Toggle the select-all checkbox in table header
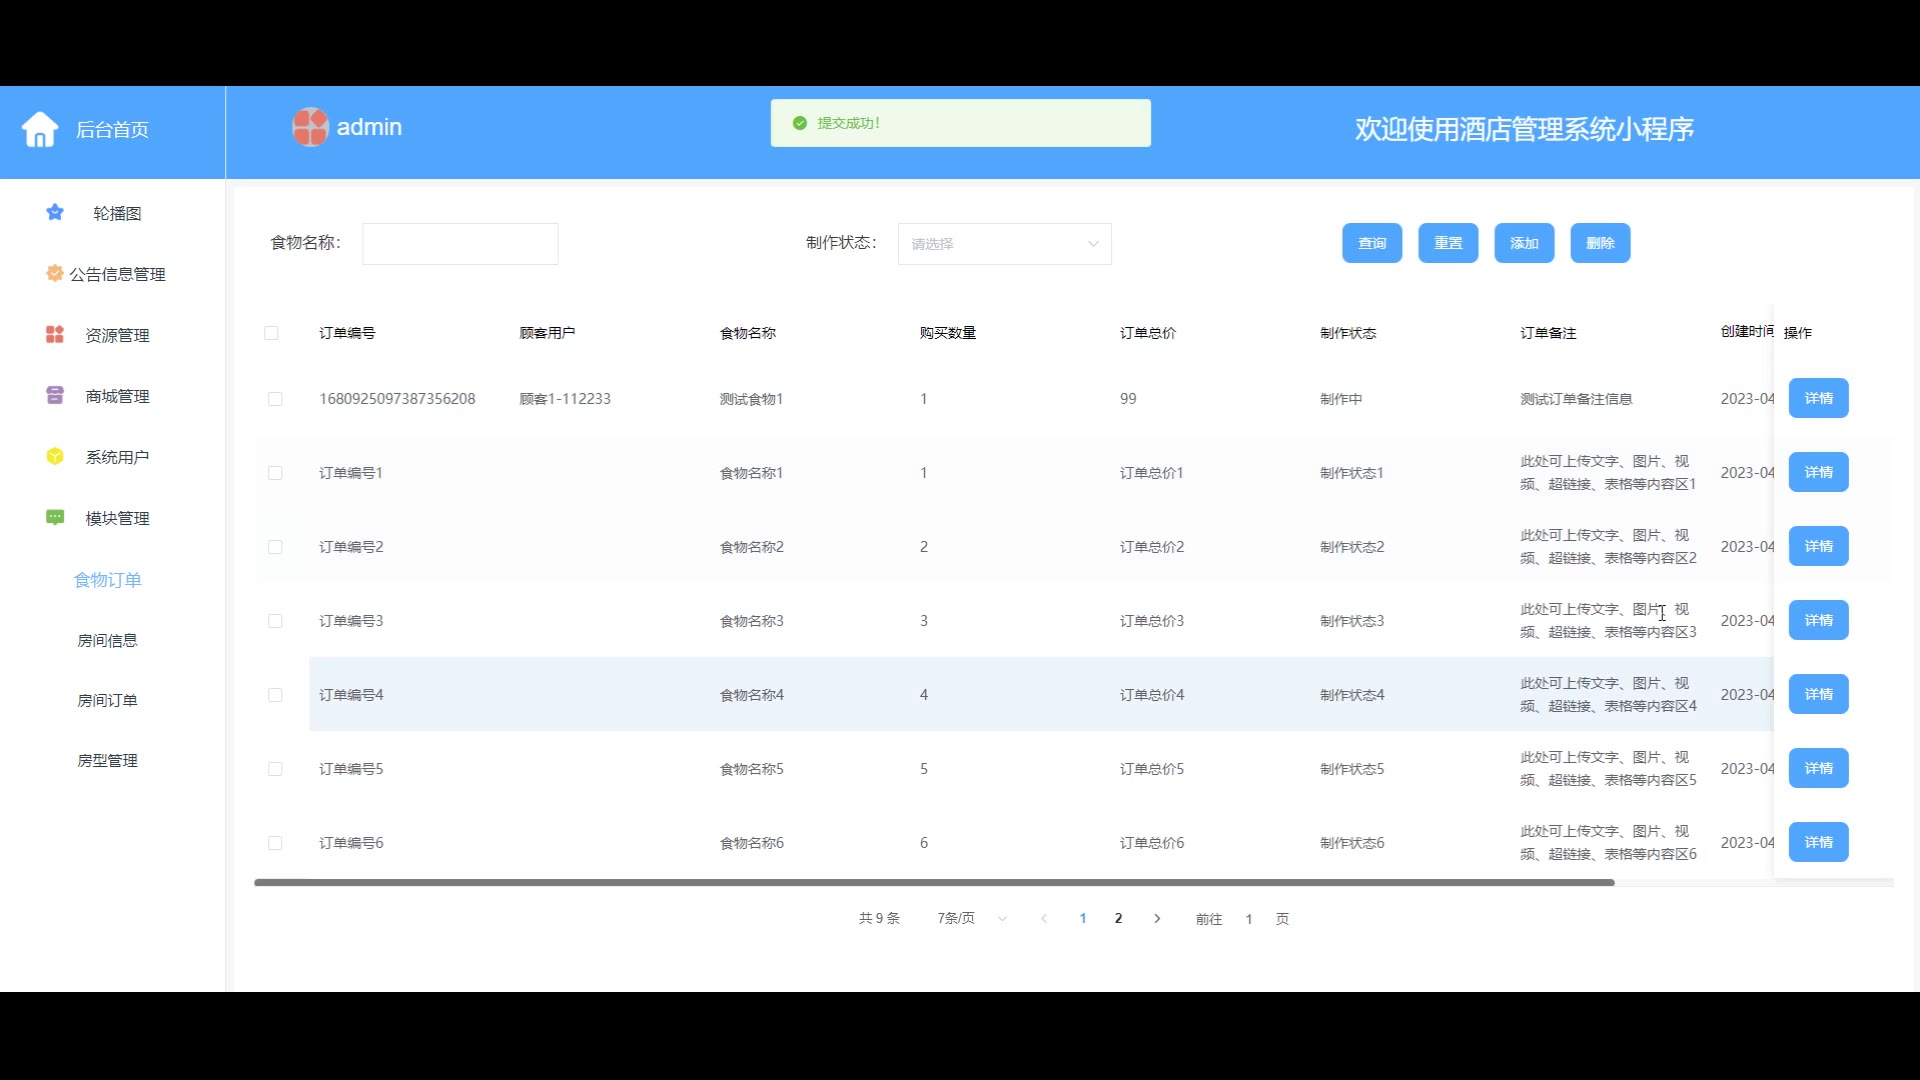 pyautogui.click(x=271, y=333)
